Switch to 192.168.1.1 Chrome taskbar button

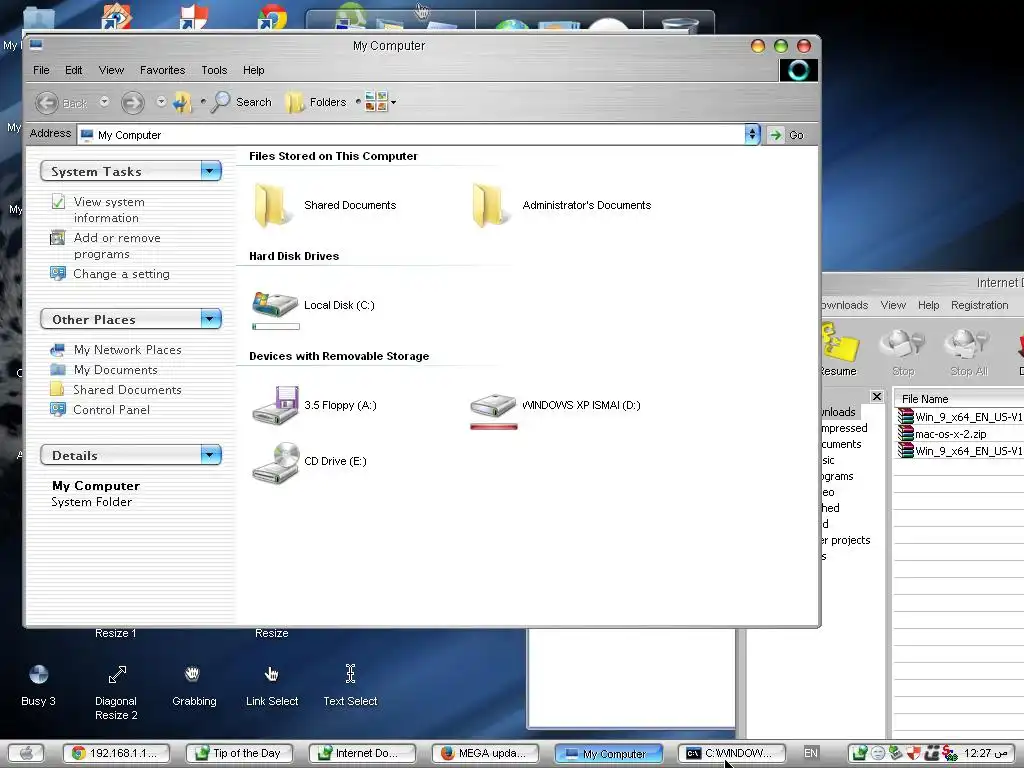click(116, 753)
